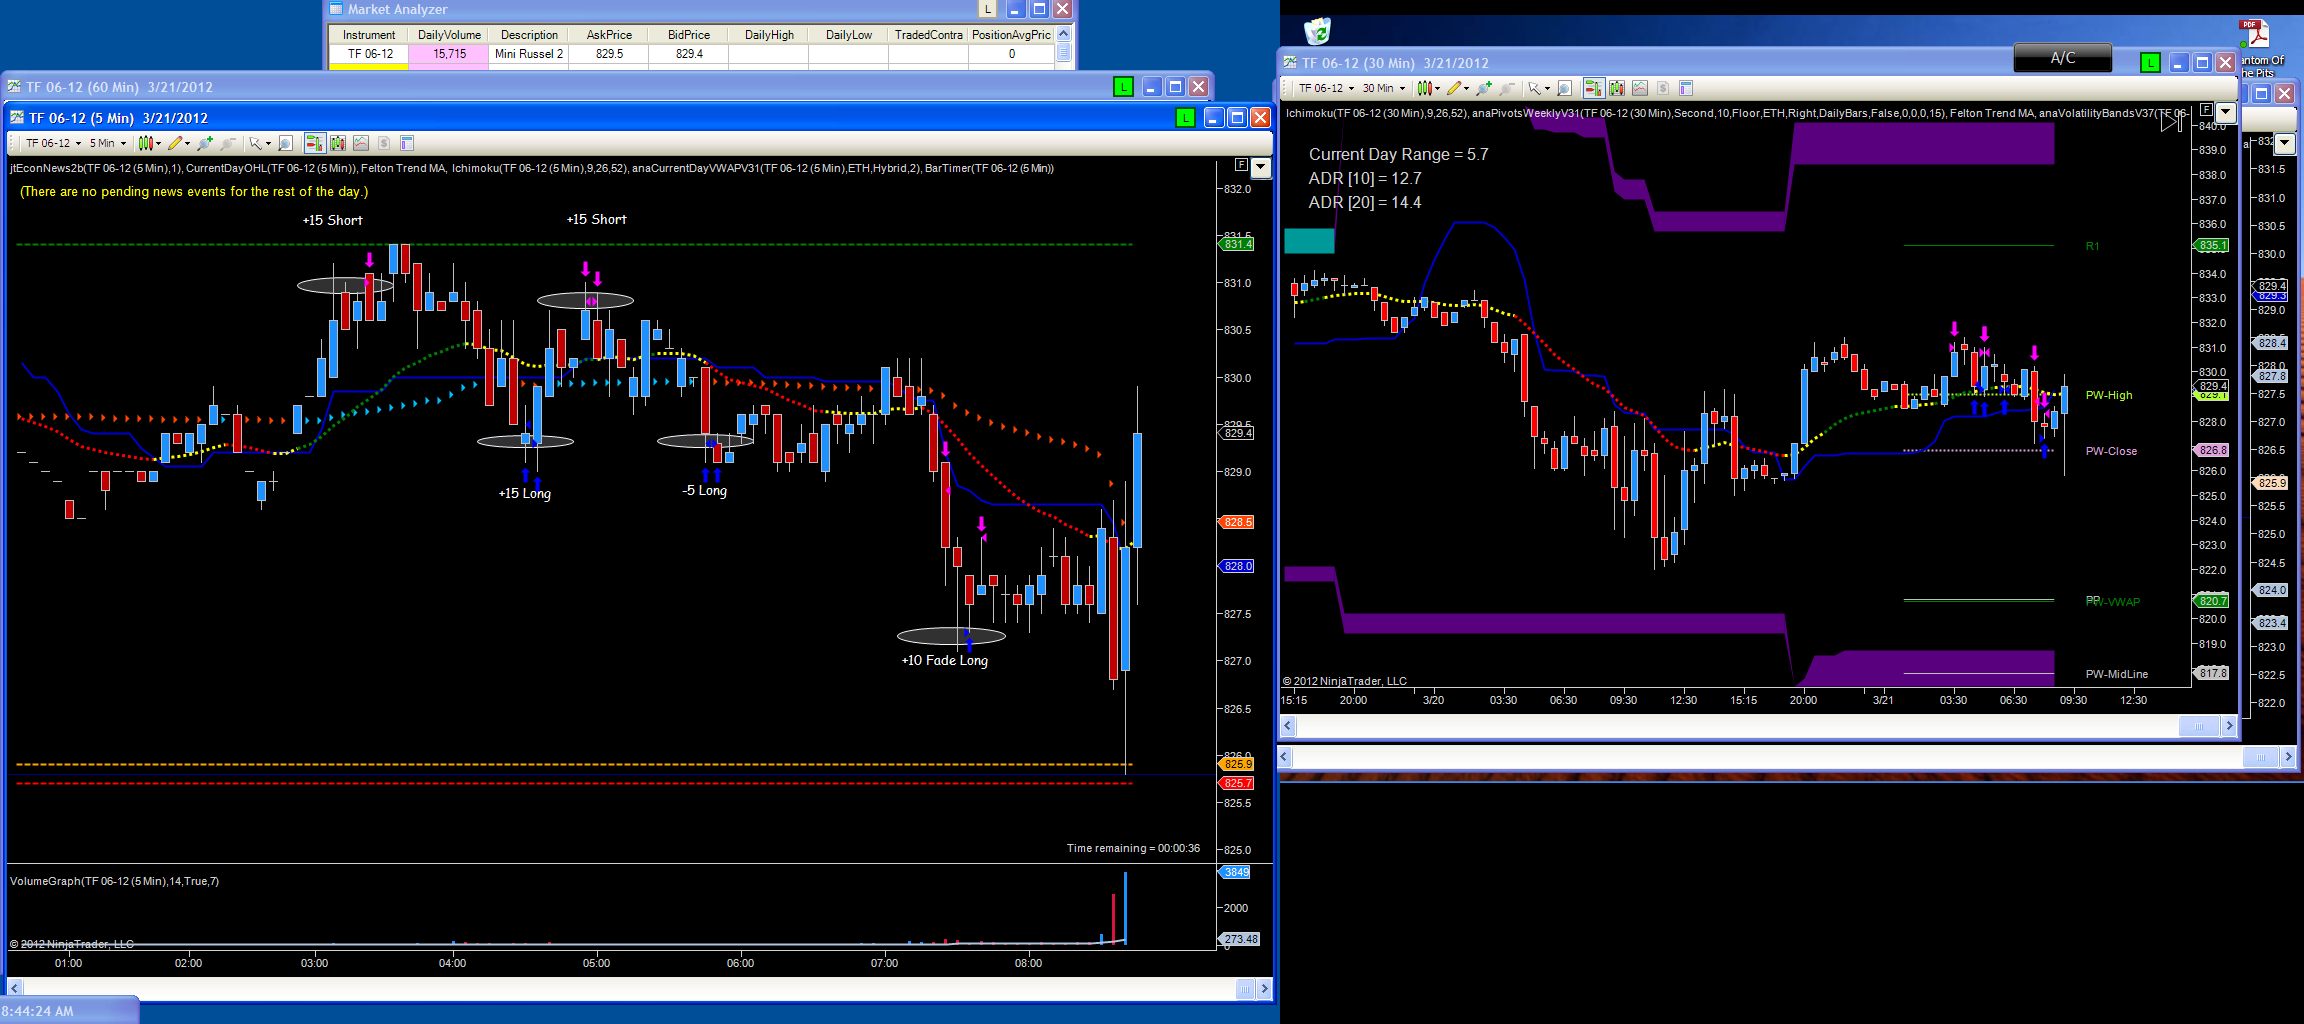Click 30 Min chart horizontal scrollbar left arrow

pos(1288,726)
